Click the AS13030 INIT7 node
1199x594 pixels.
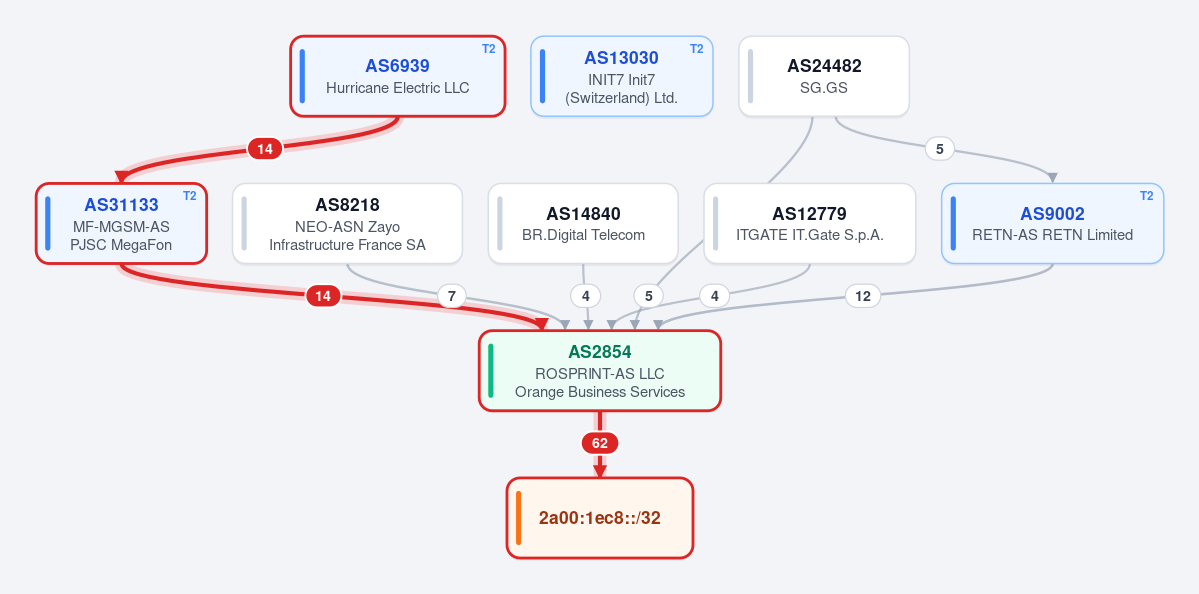pos(622,76)
